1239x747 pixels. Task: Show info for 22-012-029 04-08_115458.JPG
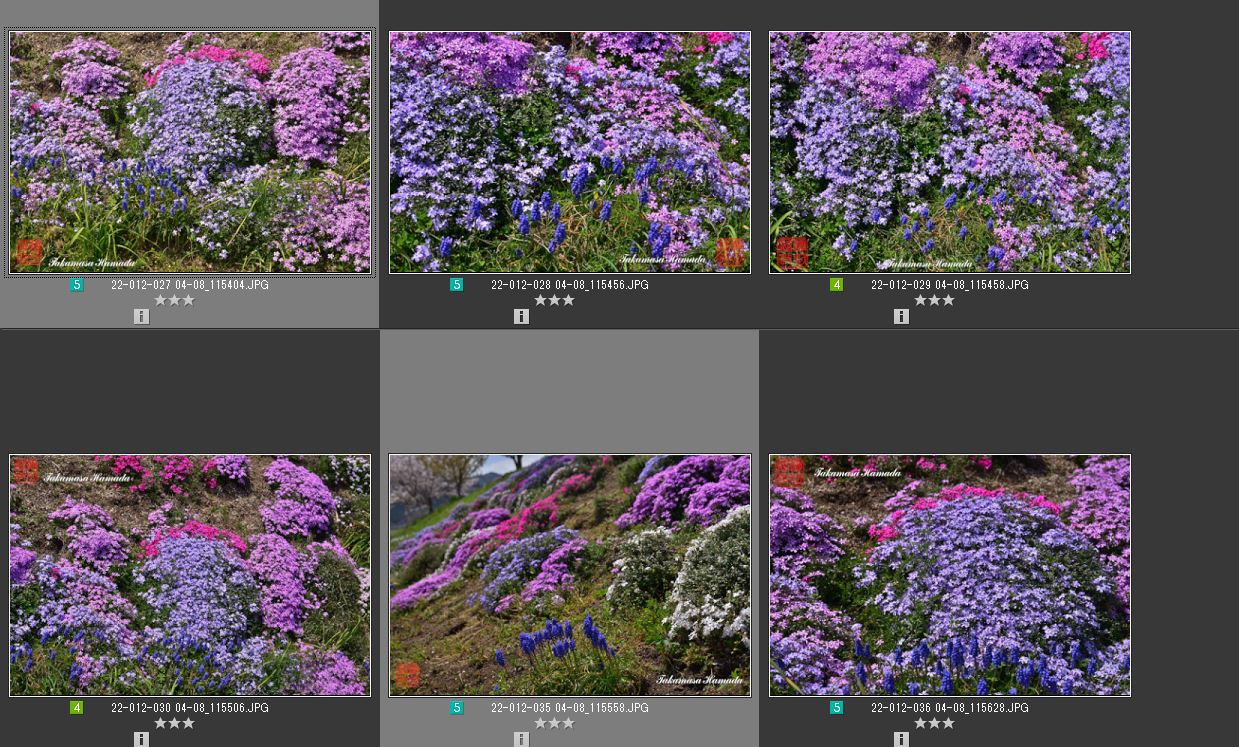point(901,317)
